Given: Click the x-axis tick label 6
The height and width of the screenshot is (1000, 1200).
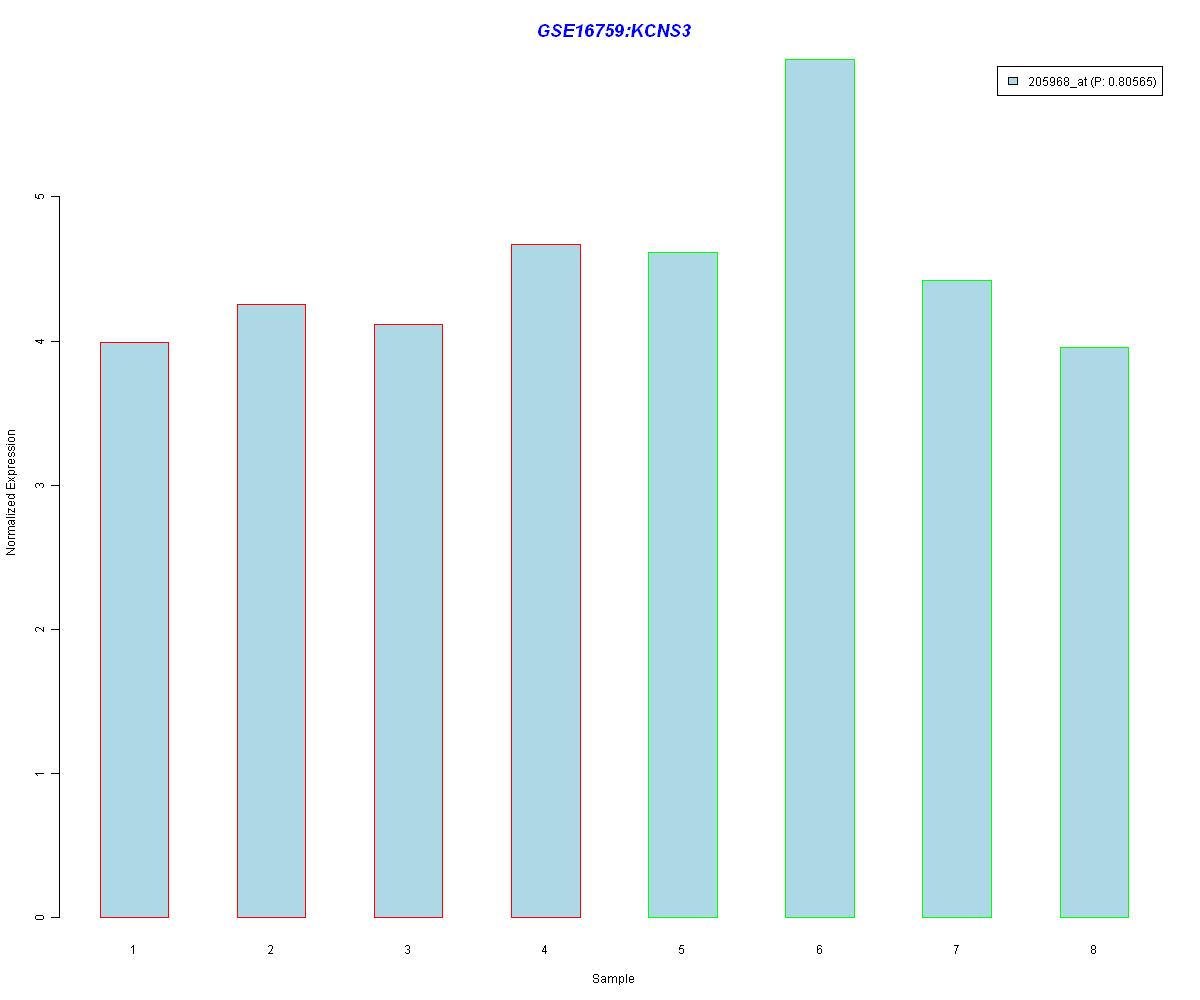Looking at the screenshot, I should click(x=819, y=949).
